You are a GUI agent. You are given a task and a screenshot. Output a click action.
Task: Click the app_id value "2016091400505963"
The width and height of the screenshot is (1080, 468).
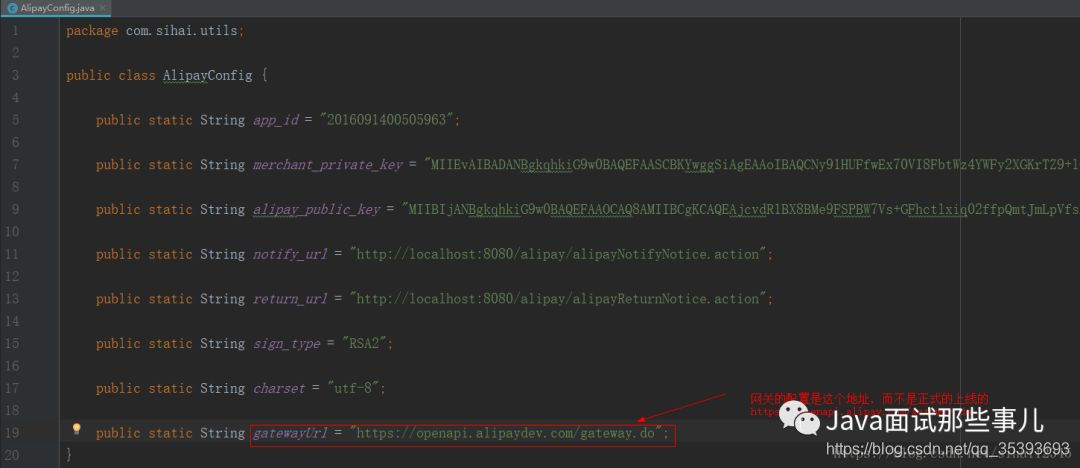[x=386, y=120]
